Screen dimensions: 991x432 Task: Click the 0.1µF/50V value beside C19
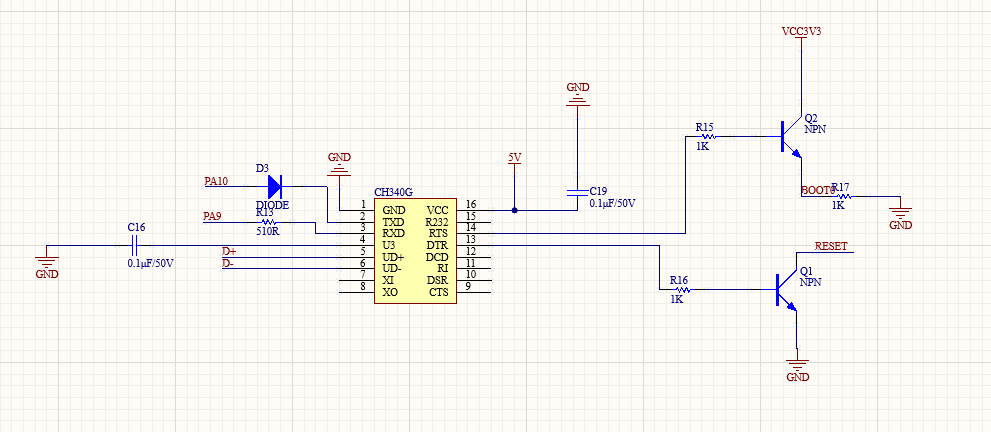pyautogui.click(x=612, y=203)
